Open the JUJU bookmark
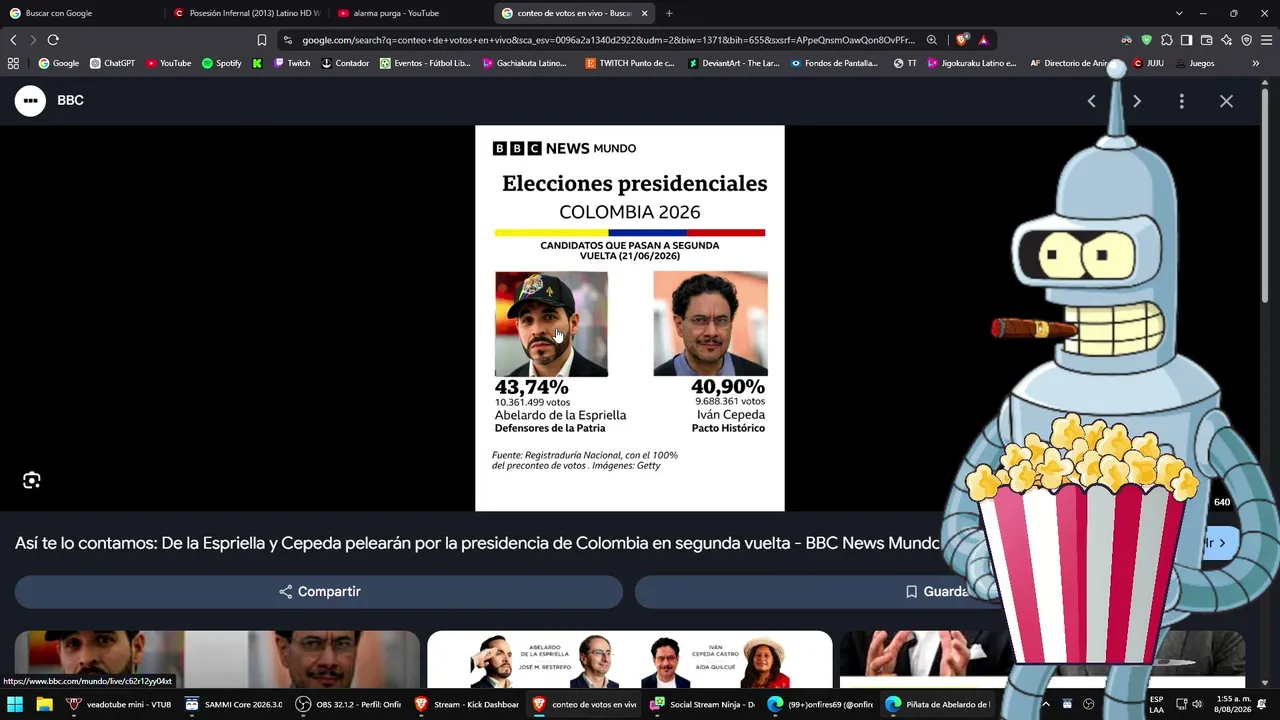The height and width of the screenshot is (720, 1280). [1148, 63]
